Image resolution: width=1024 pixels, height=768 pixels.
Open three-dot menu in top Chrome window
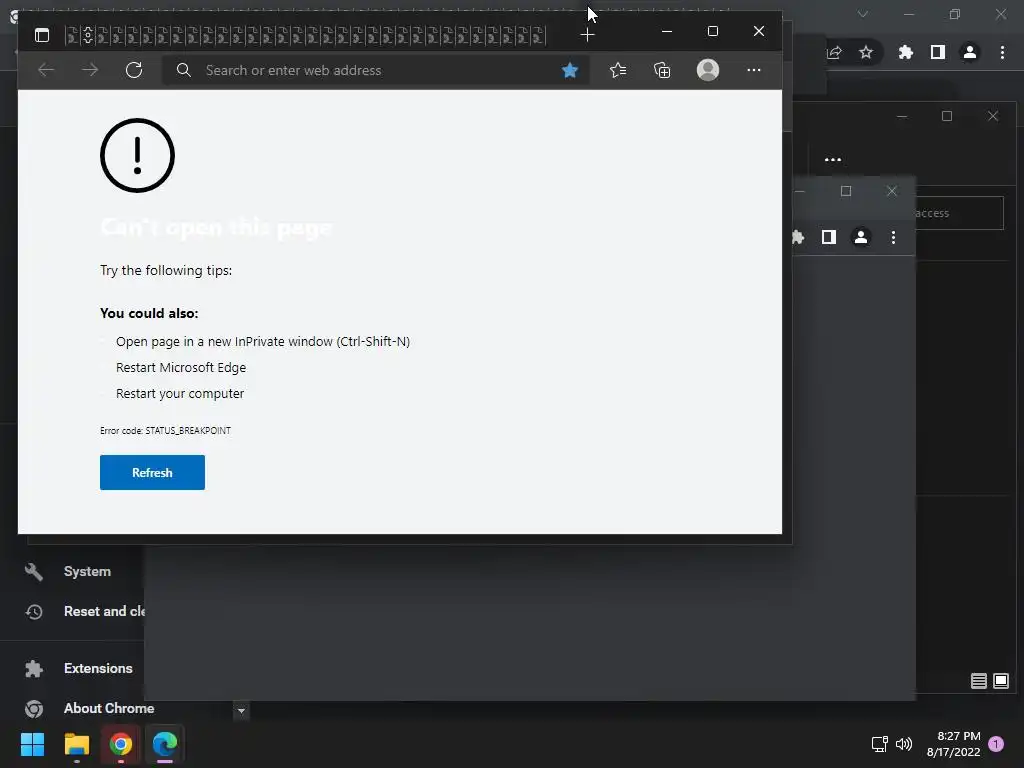point(1002,52)
